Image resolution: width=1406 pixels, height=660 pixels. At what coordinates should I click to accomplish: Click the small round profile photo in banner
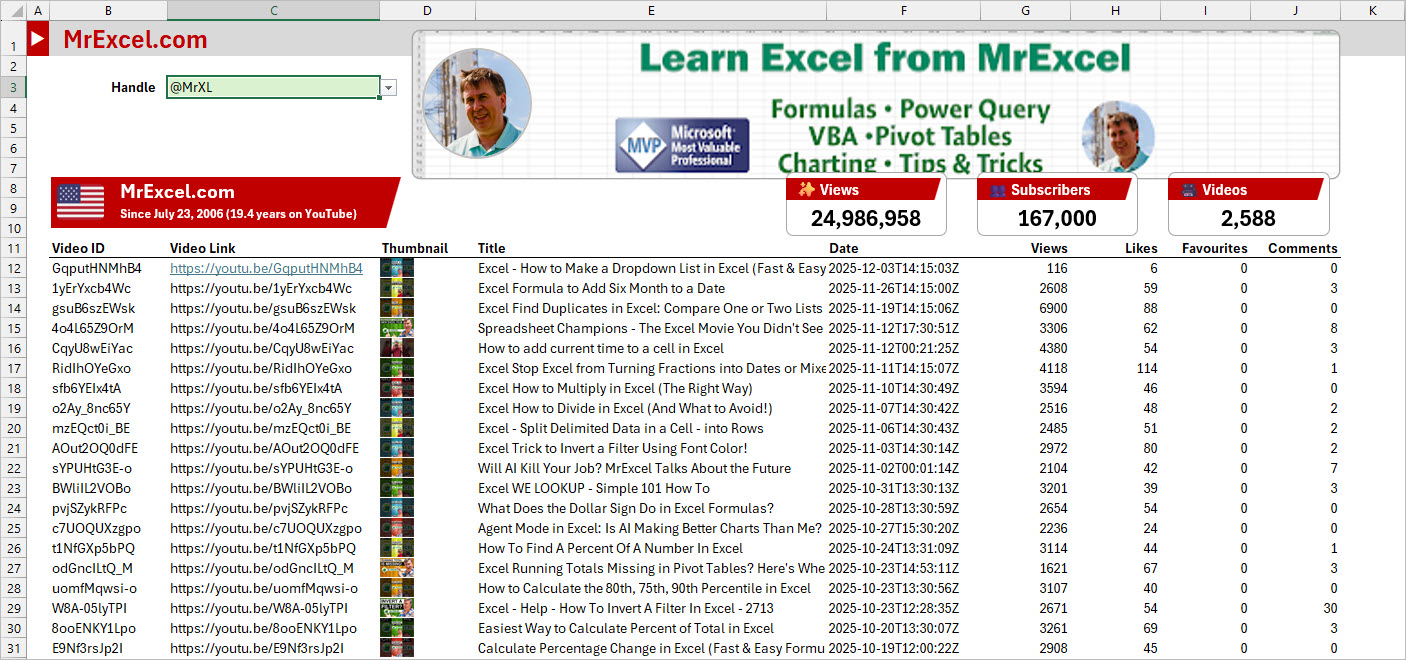coord(1118,136)
